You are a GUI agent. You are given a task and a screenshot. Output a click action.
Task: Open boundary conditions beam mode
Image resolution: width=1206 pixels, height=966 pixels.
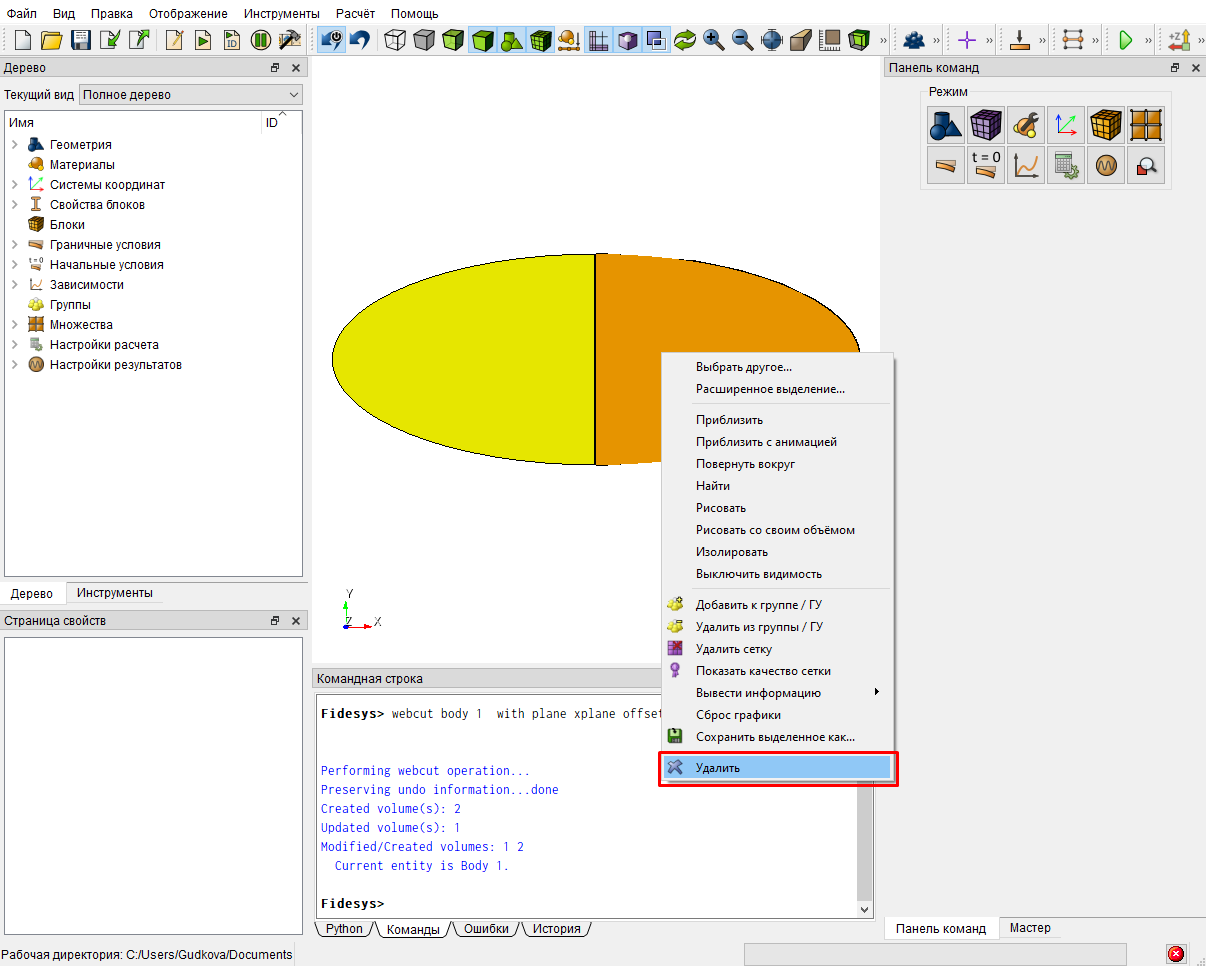point(946,165)
